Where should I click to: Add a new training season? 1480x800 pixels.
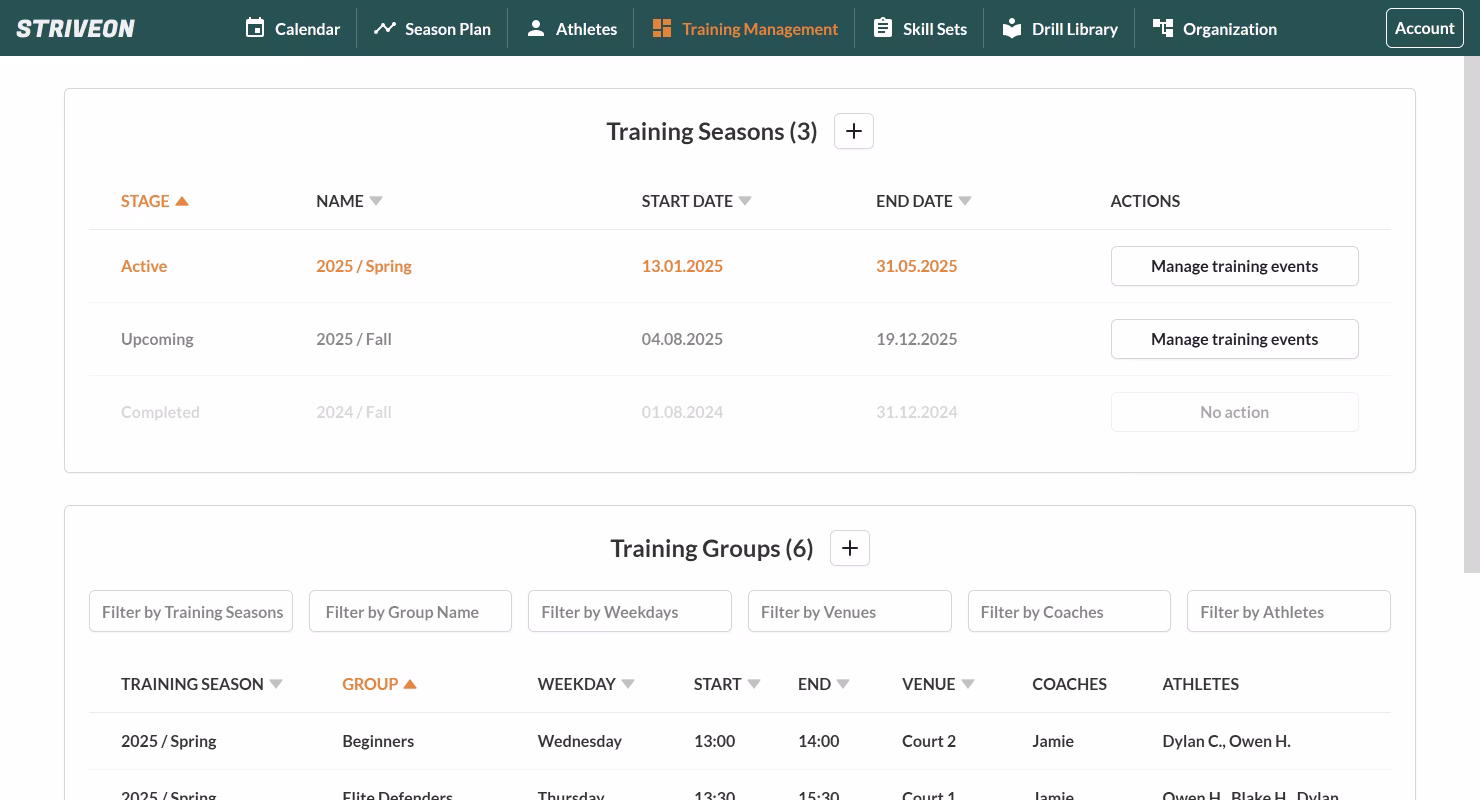click(853, 131)
